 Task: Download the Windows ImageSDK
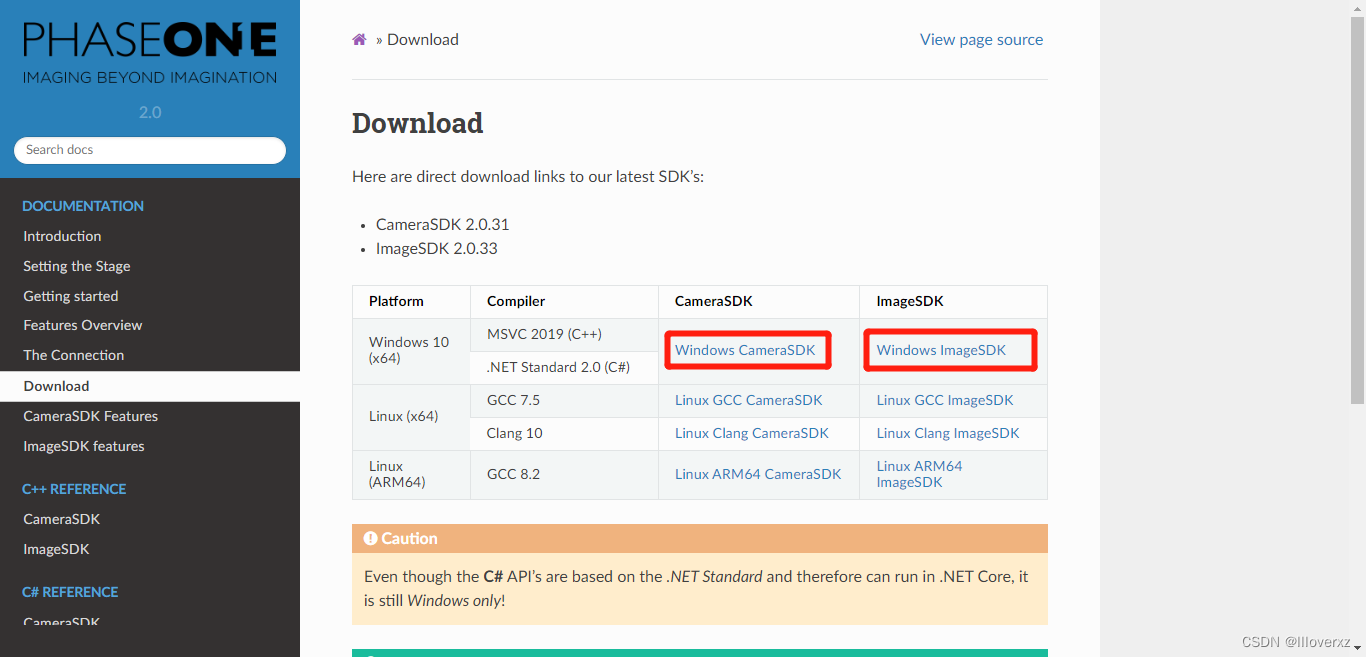coord(941,350)
